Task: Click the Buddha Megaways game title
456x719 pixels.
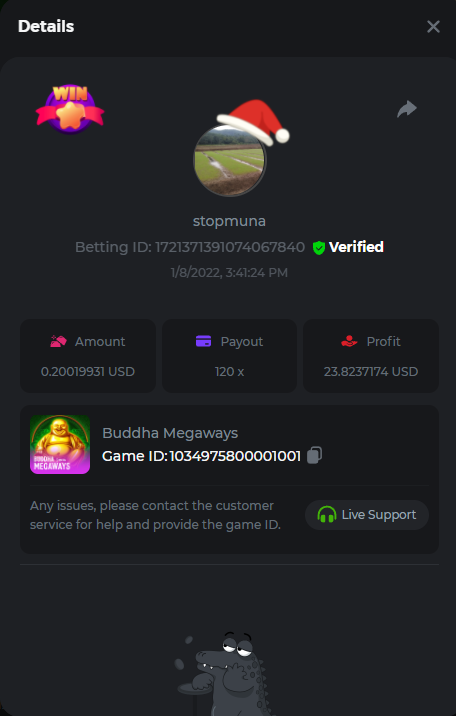Action: pyautogui.click(x=170, y=433)
